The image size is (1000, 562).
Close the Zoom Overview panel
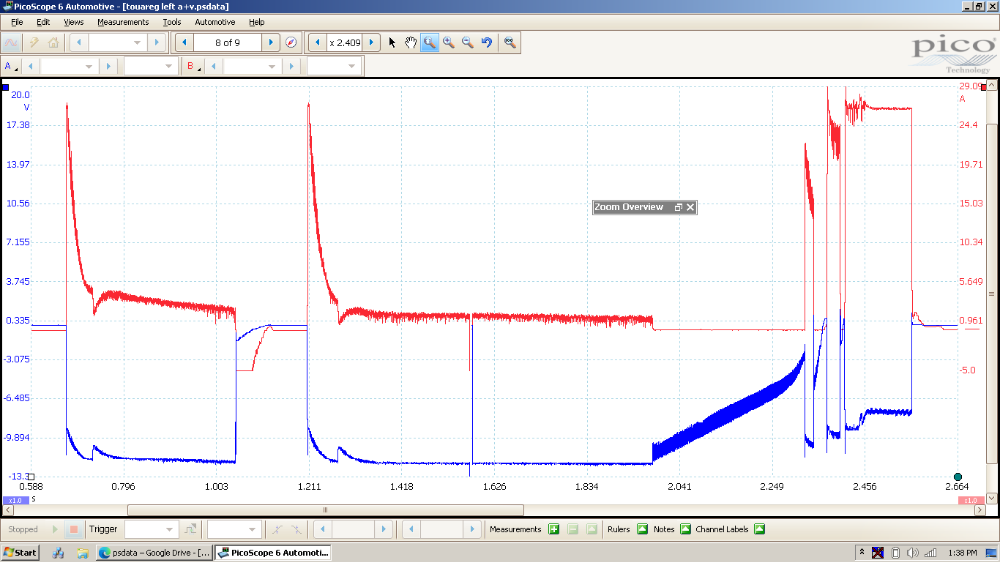point(690,207)
